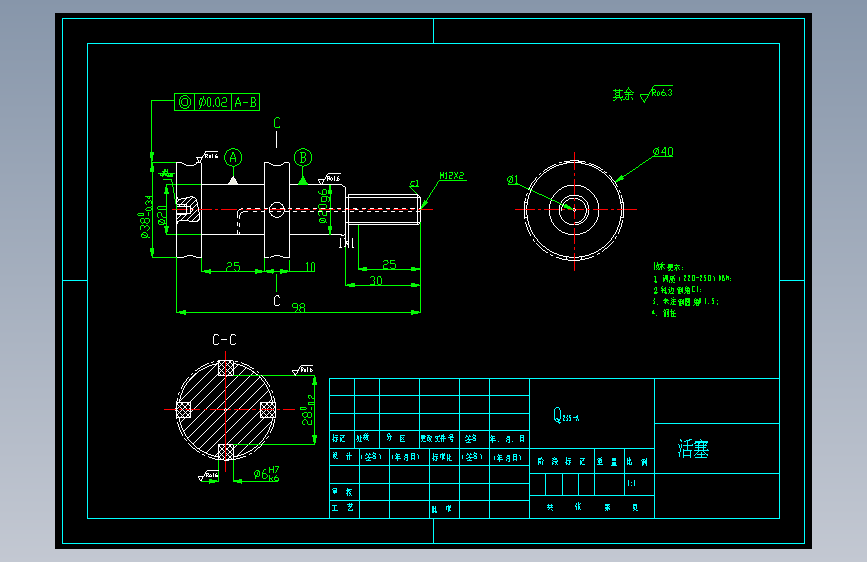Select technical requirement line ending in 1.5
Screen dimensions: 867x562
point(686,301)
